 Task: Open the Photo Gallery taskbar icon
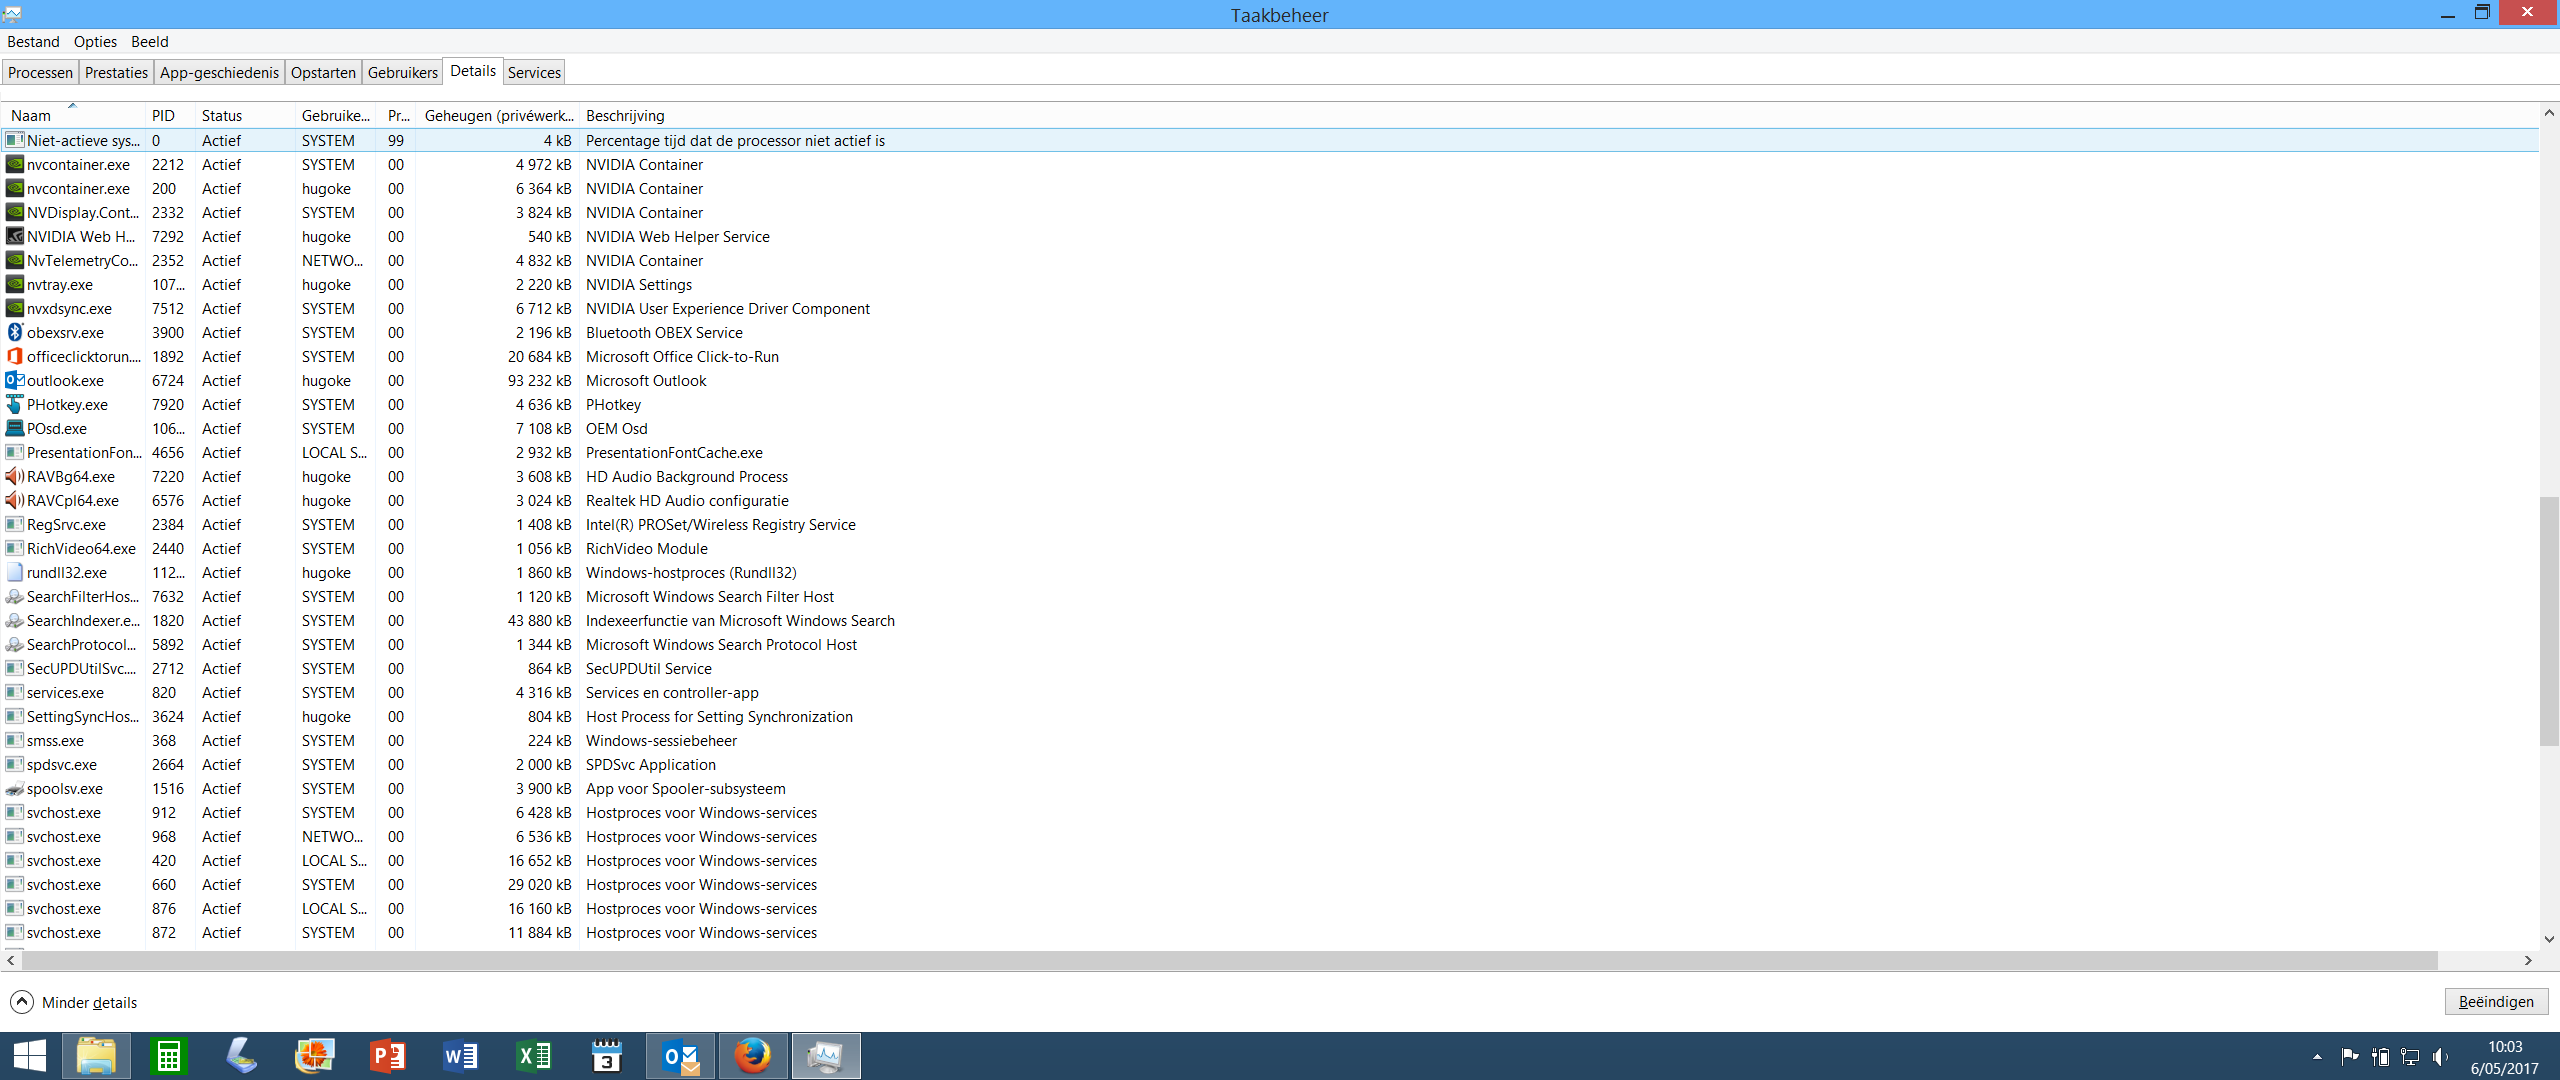point(314,1056)
